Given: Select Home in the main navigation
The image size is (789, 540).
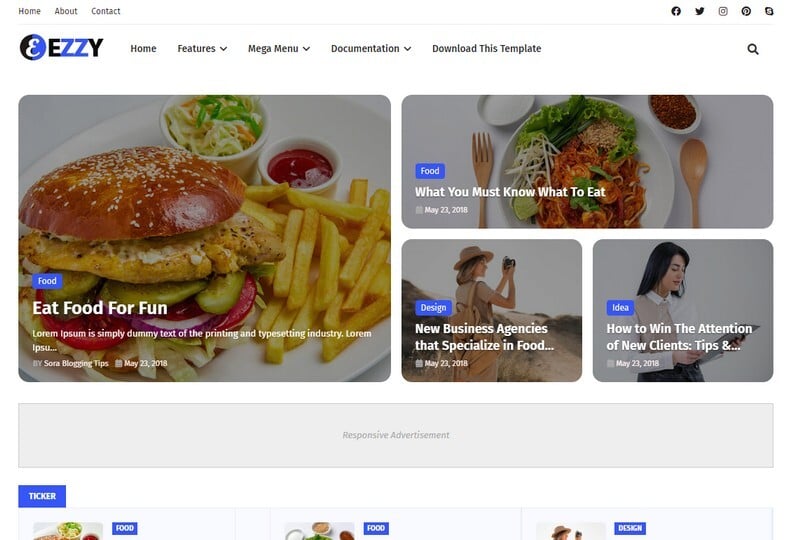Looking at the screenshot, I should (x=143, y=49).
